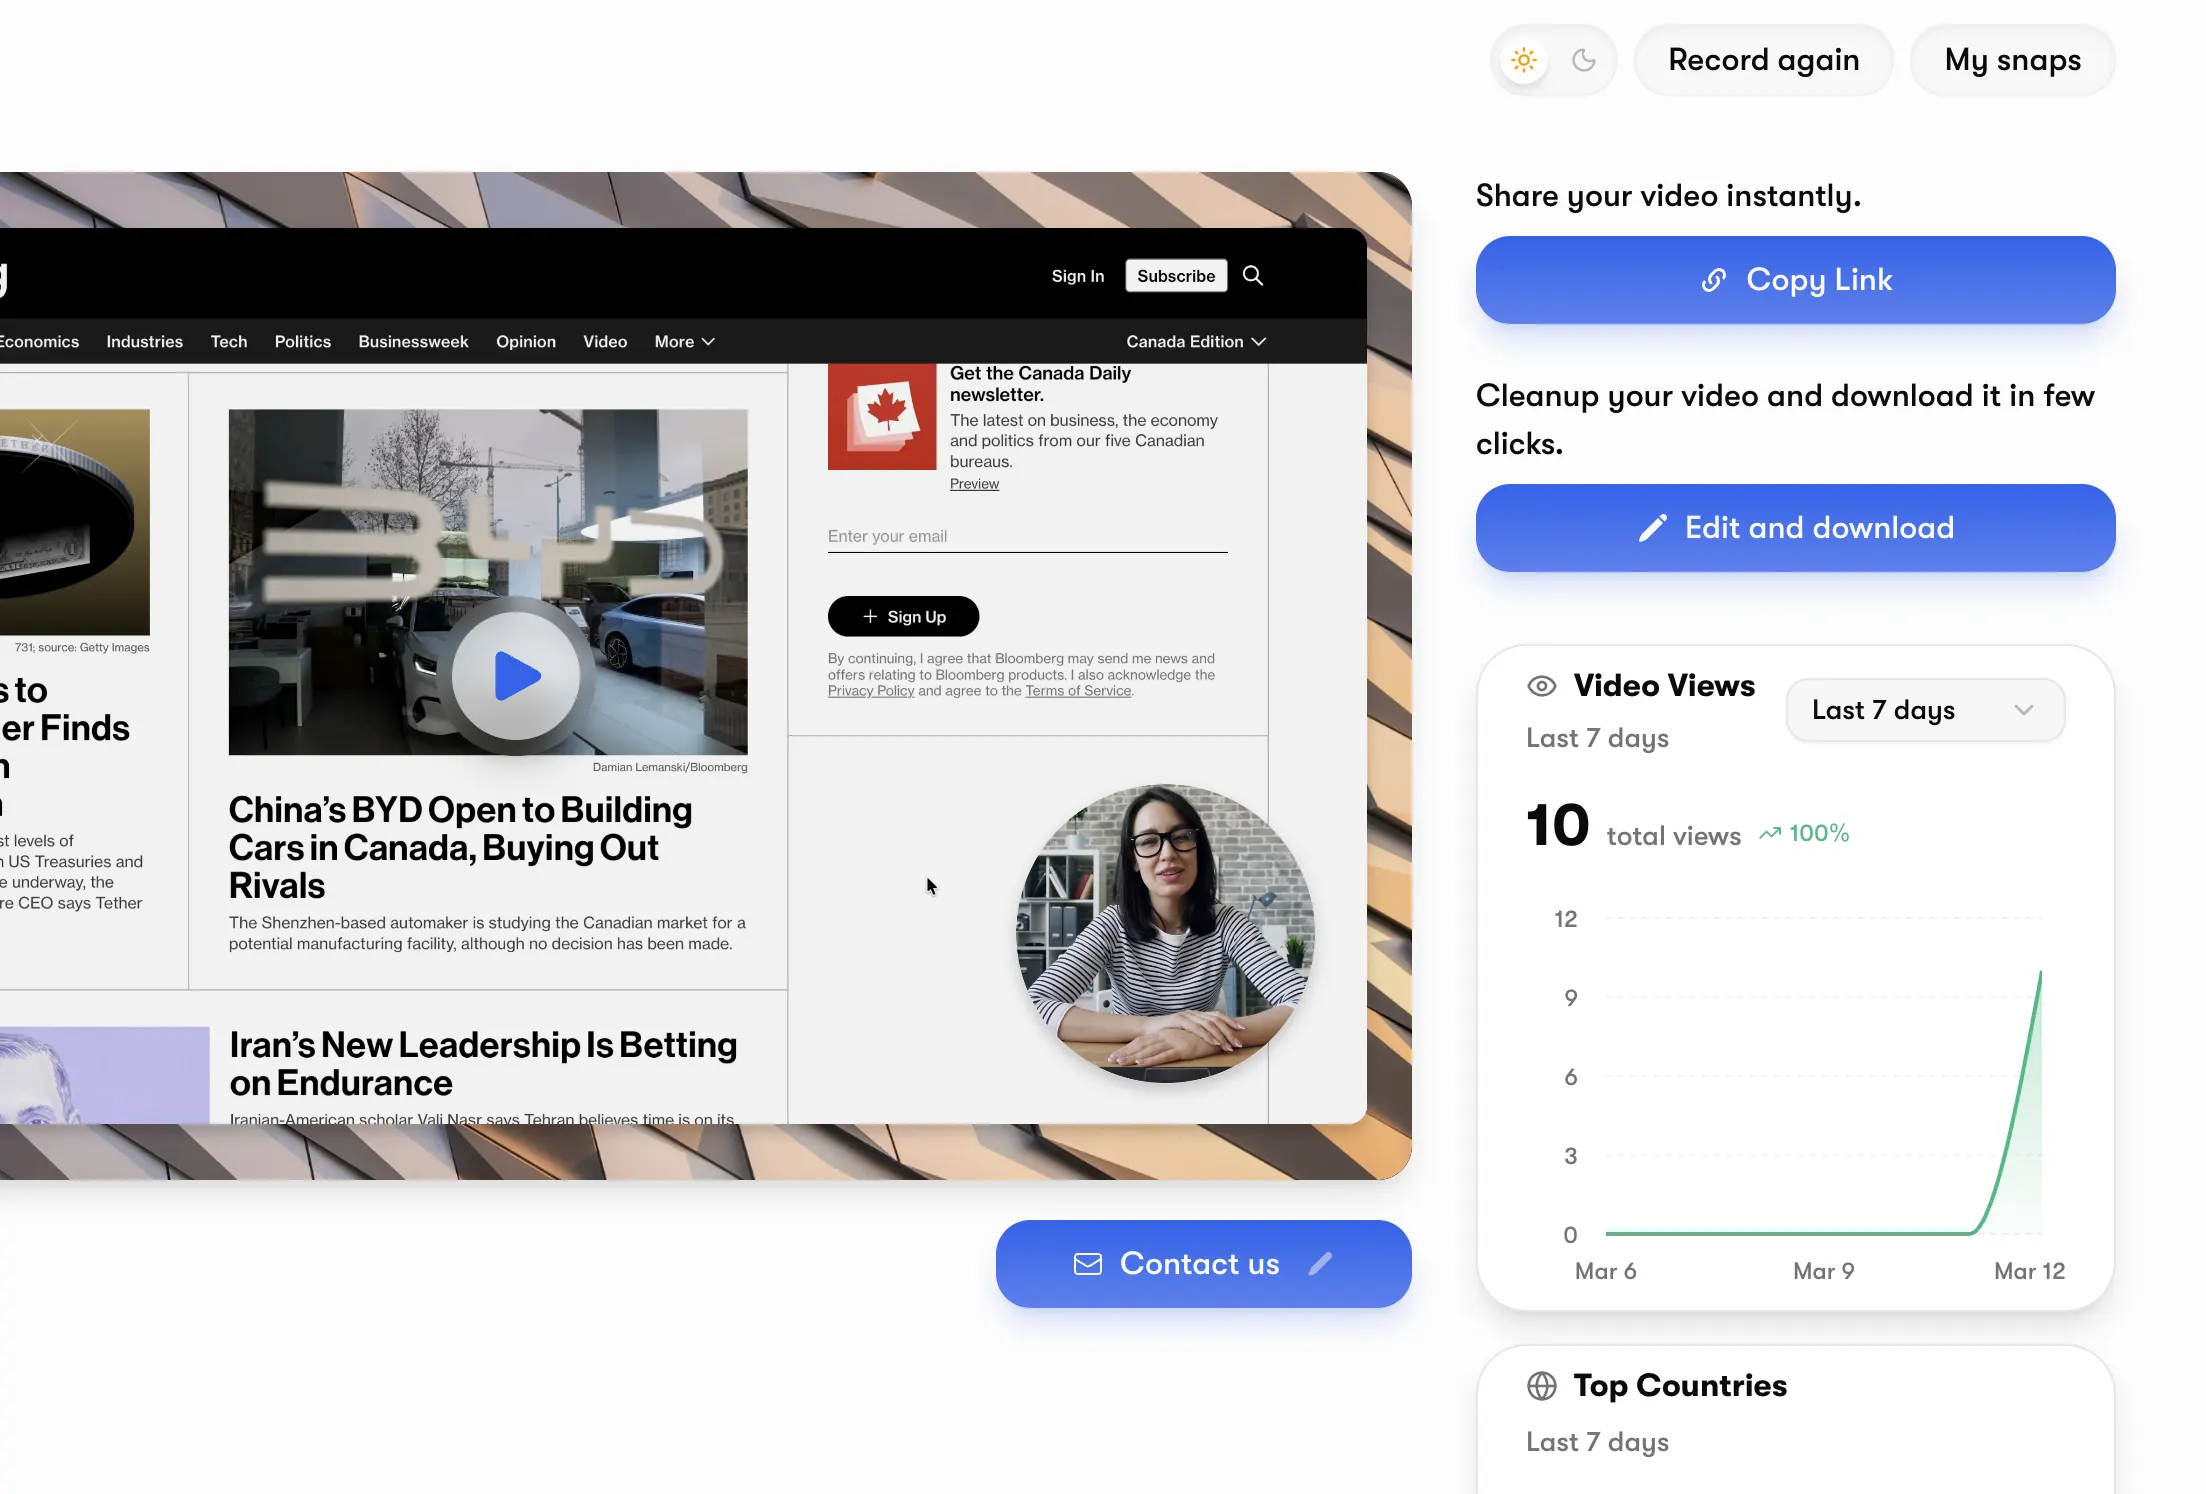Screen dimensions: 2206x1494
Task: Click Edit and download button
Action: click(1795, 528)
